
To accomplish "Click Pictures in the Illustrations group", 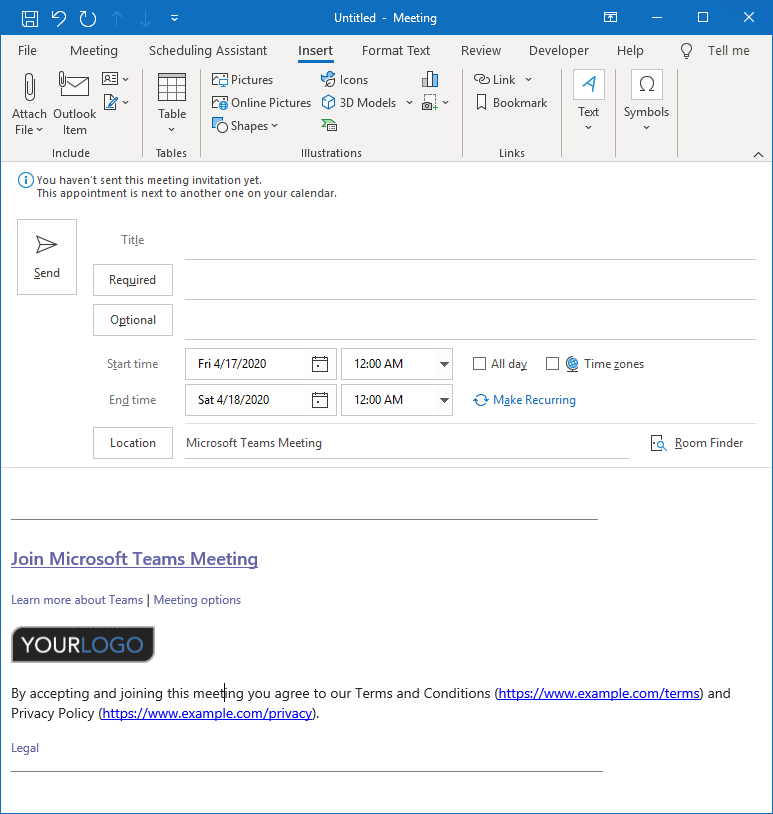I will pos(243,80).
